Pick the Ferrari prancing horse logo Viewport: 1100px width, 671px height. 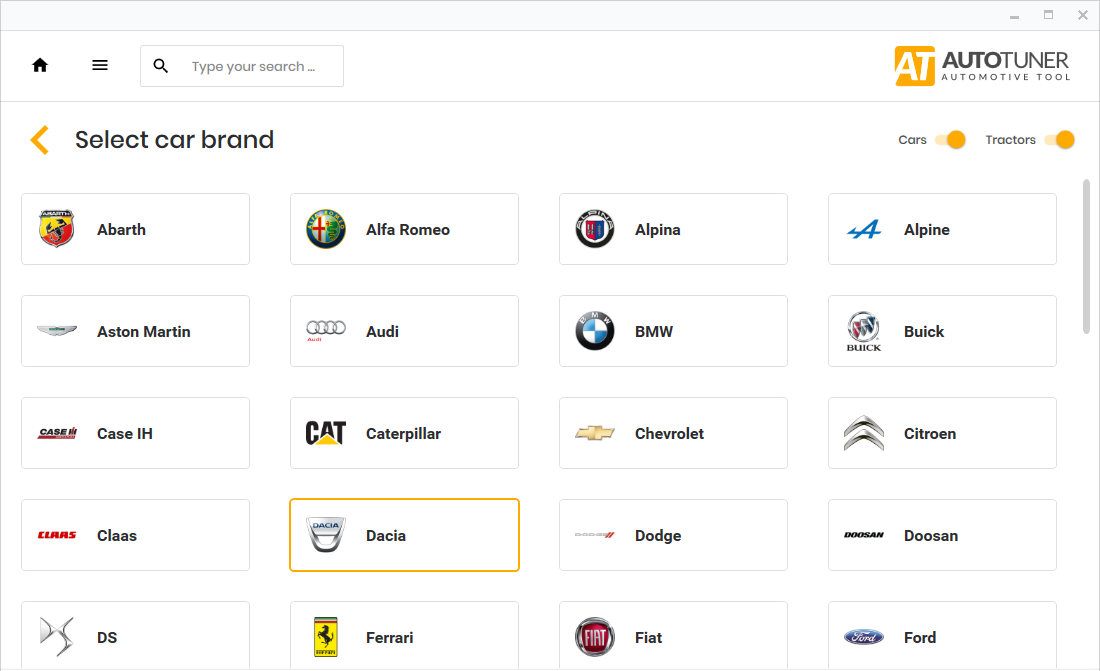pos(326,637)
